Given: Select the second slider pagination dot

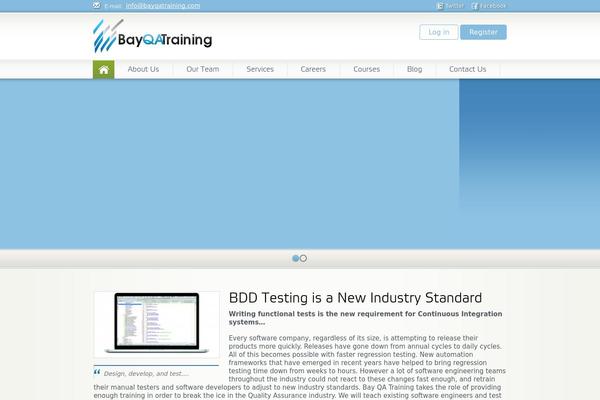Looking at the screenshot, I should pyautogui.click(x=303, y=258).
